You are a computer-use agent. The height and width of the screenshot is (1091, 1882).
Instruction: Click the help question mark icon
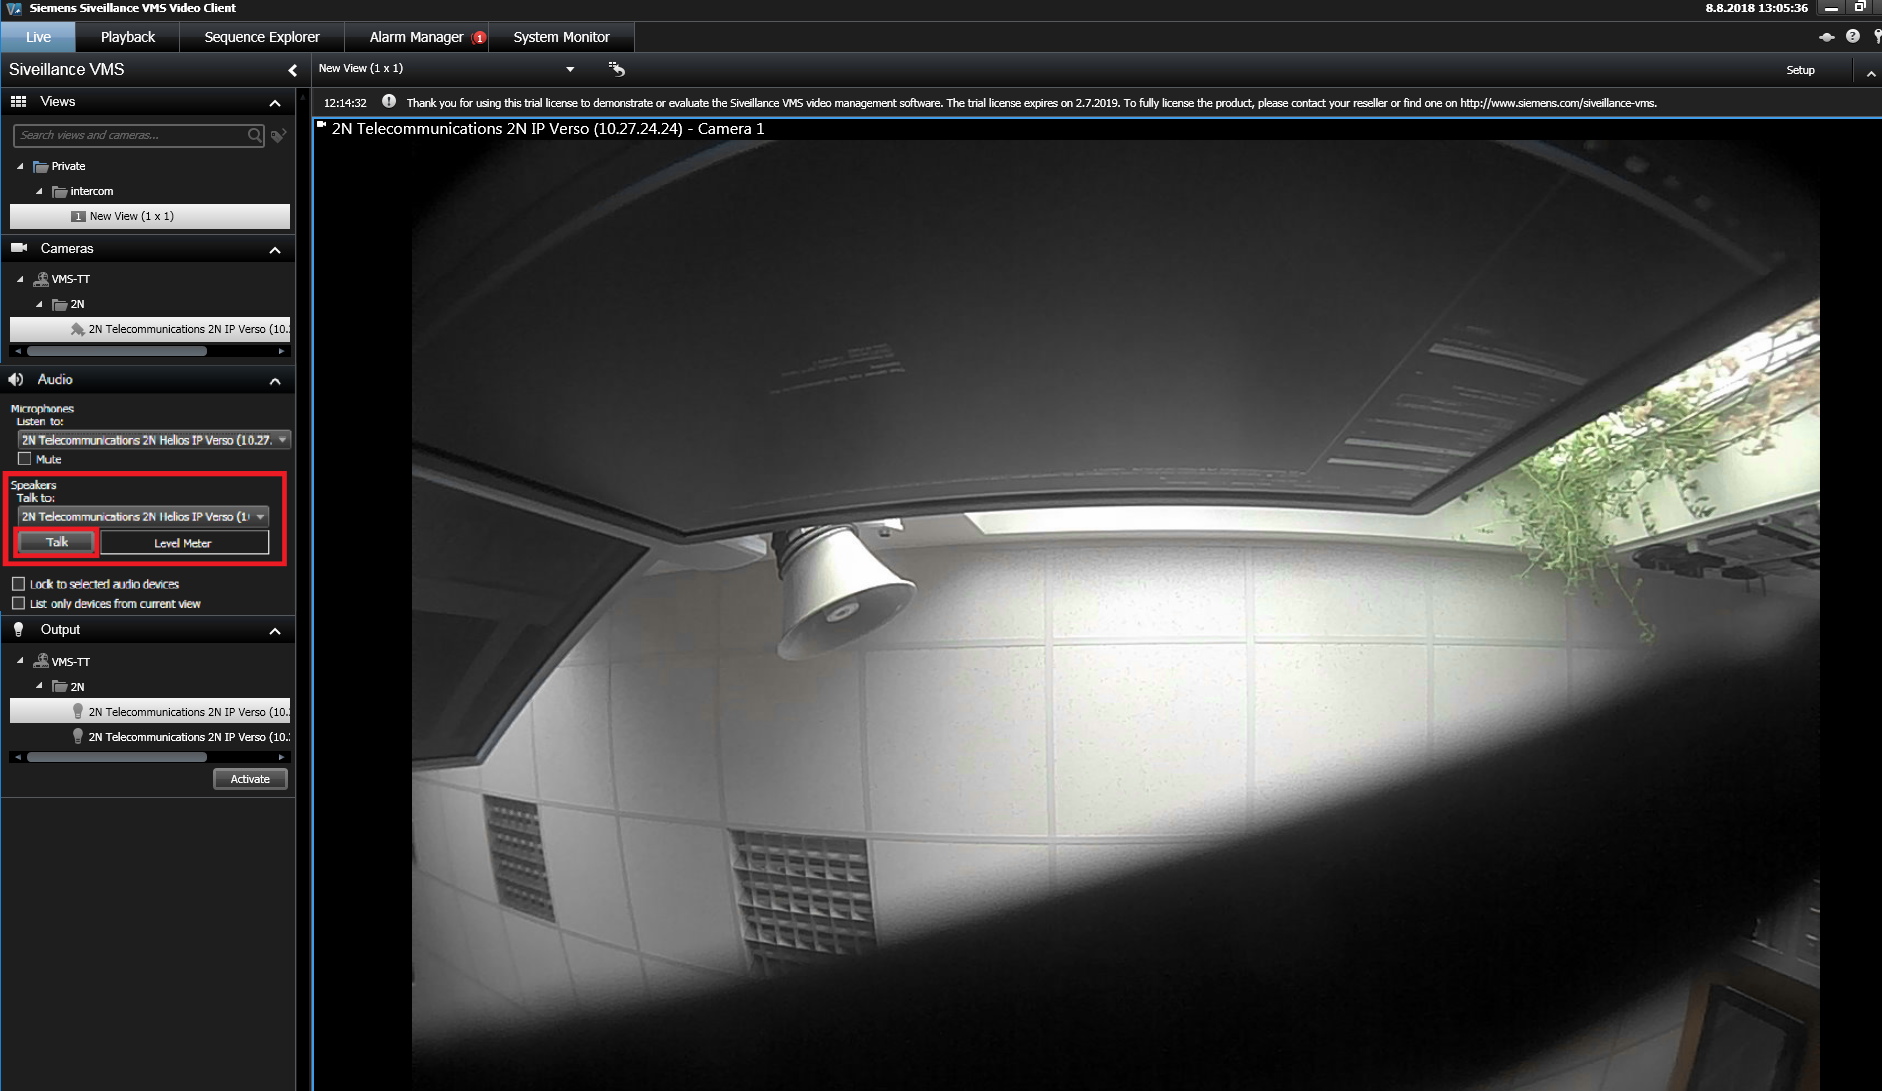(x=1852, y=36)
